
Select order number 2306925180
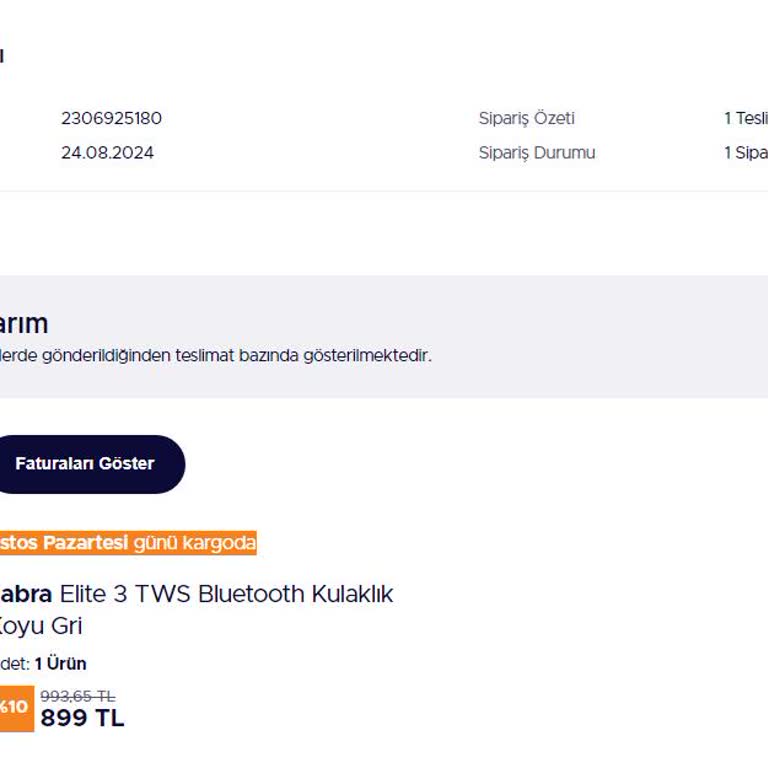click(x=111, y=118)
